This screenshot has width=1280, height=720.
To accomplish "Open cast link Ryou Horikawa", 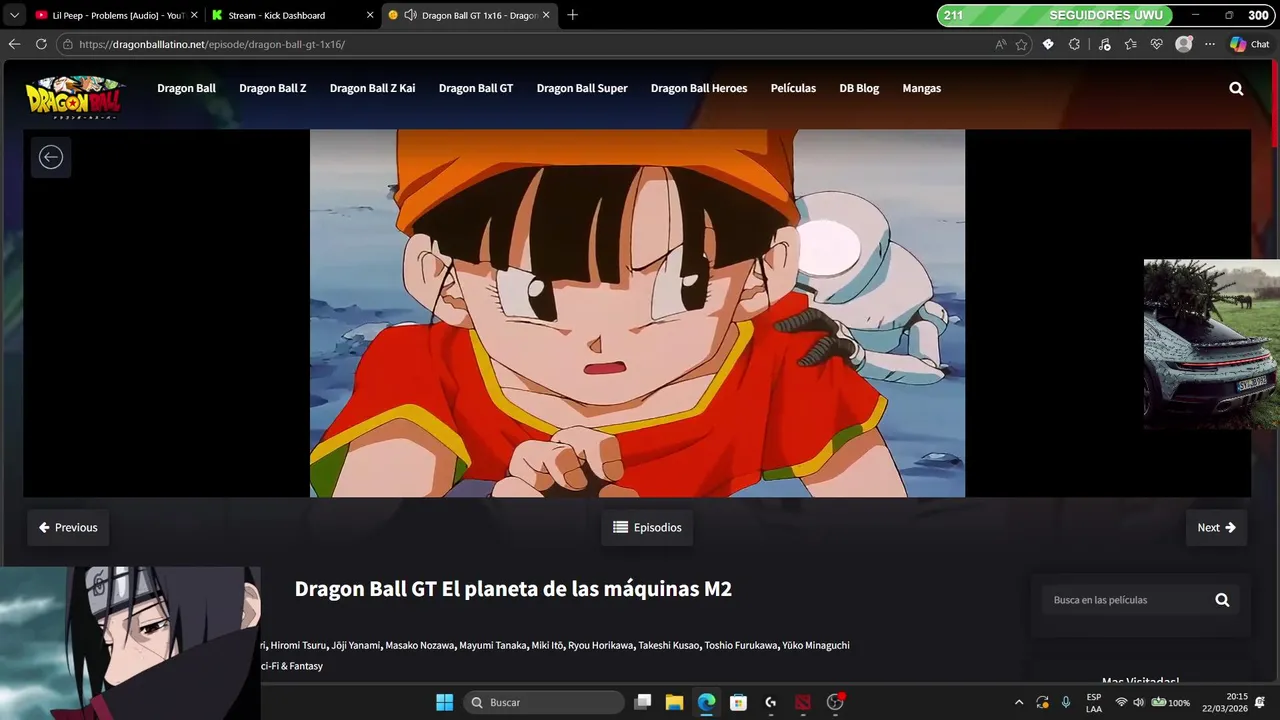I will (600, 645).
